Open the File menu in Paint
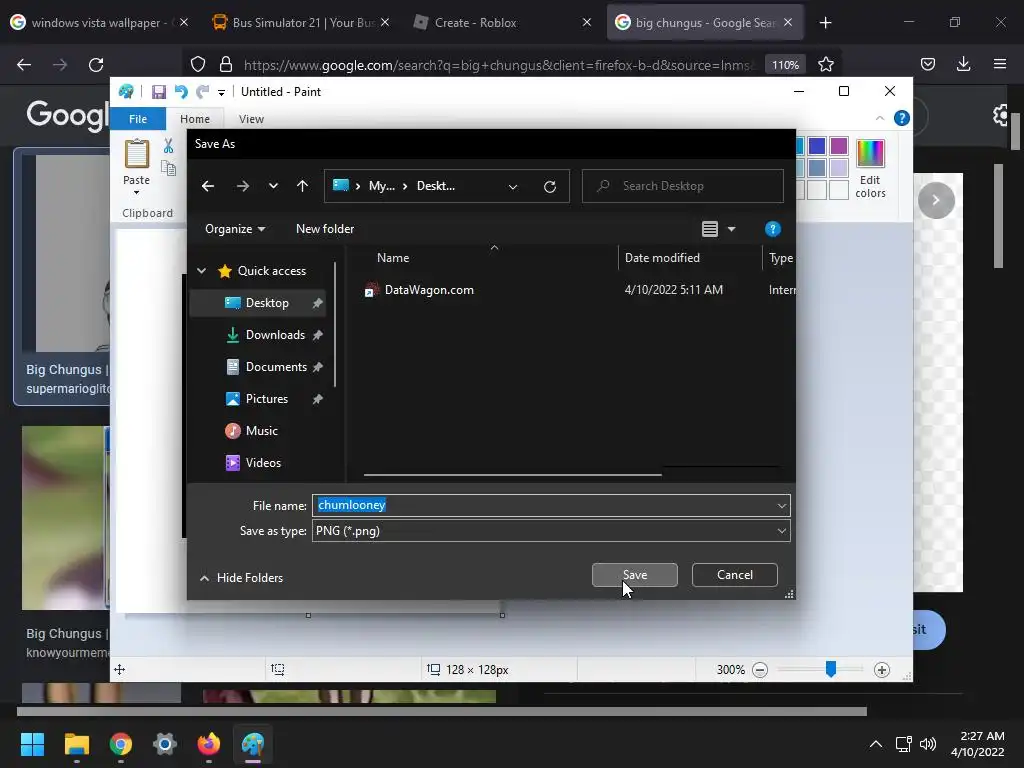Viewport: 1024px width, 768px height. tap(138, 119)
